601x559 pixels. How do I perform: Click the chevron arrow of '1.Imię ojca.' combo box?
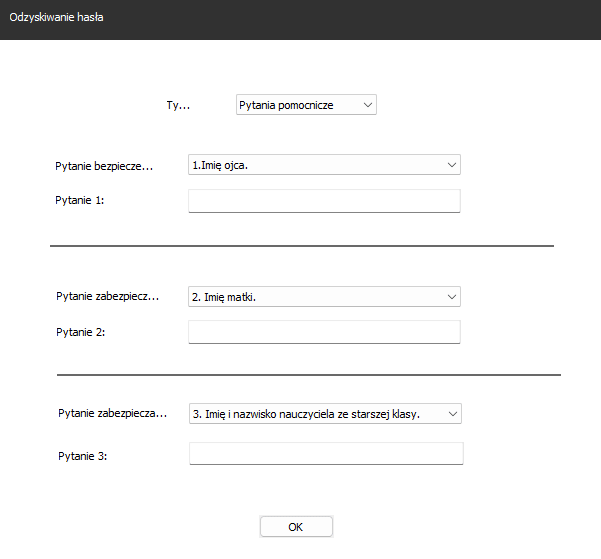pos(452,165)
